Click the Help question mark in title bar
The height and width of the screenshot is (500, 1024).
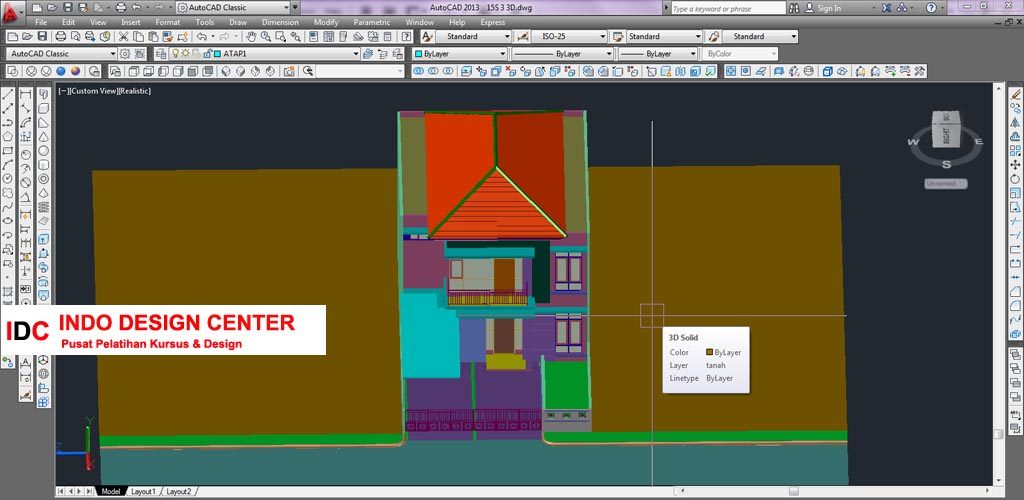[x=931, y=8]
